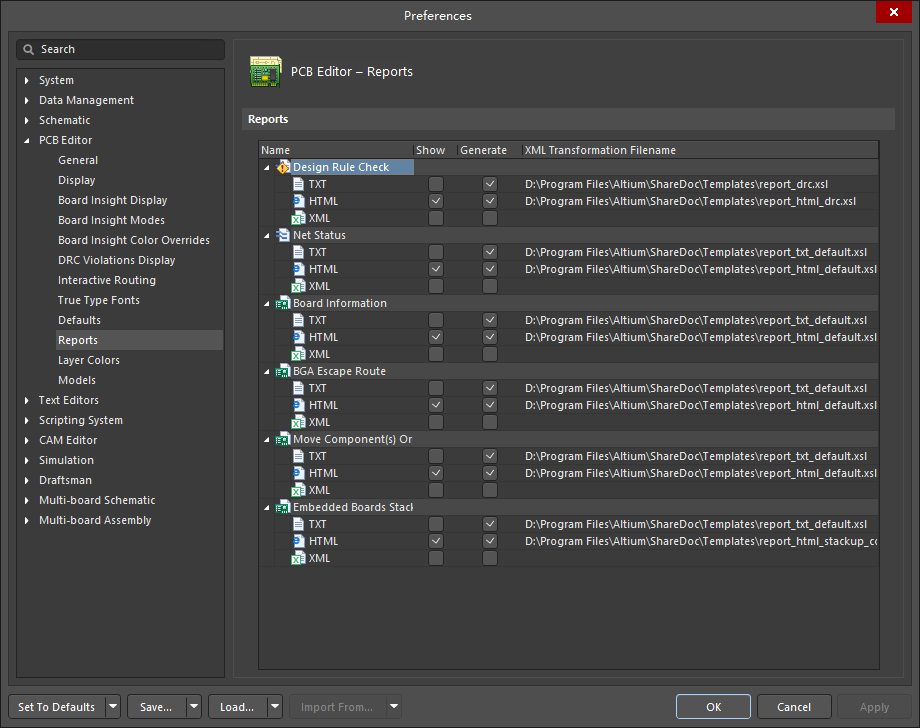Click the Board Information board icon
The image size is (920, 728).
(283, 303)
